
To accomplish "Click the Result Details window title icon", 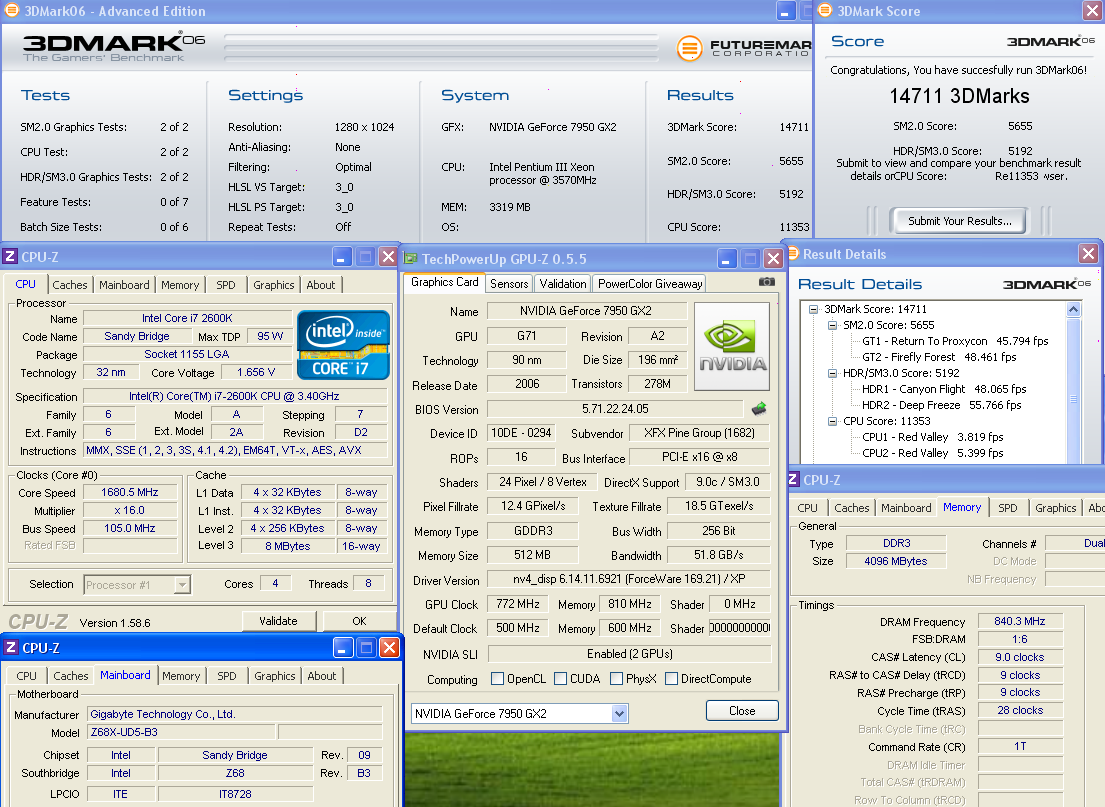I will tap(794, 254).
